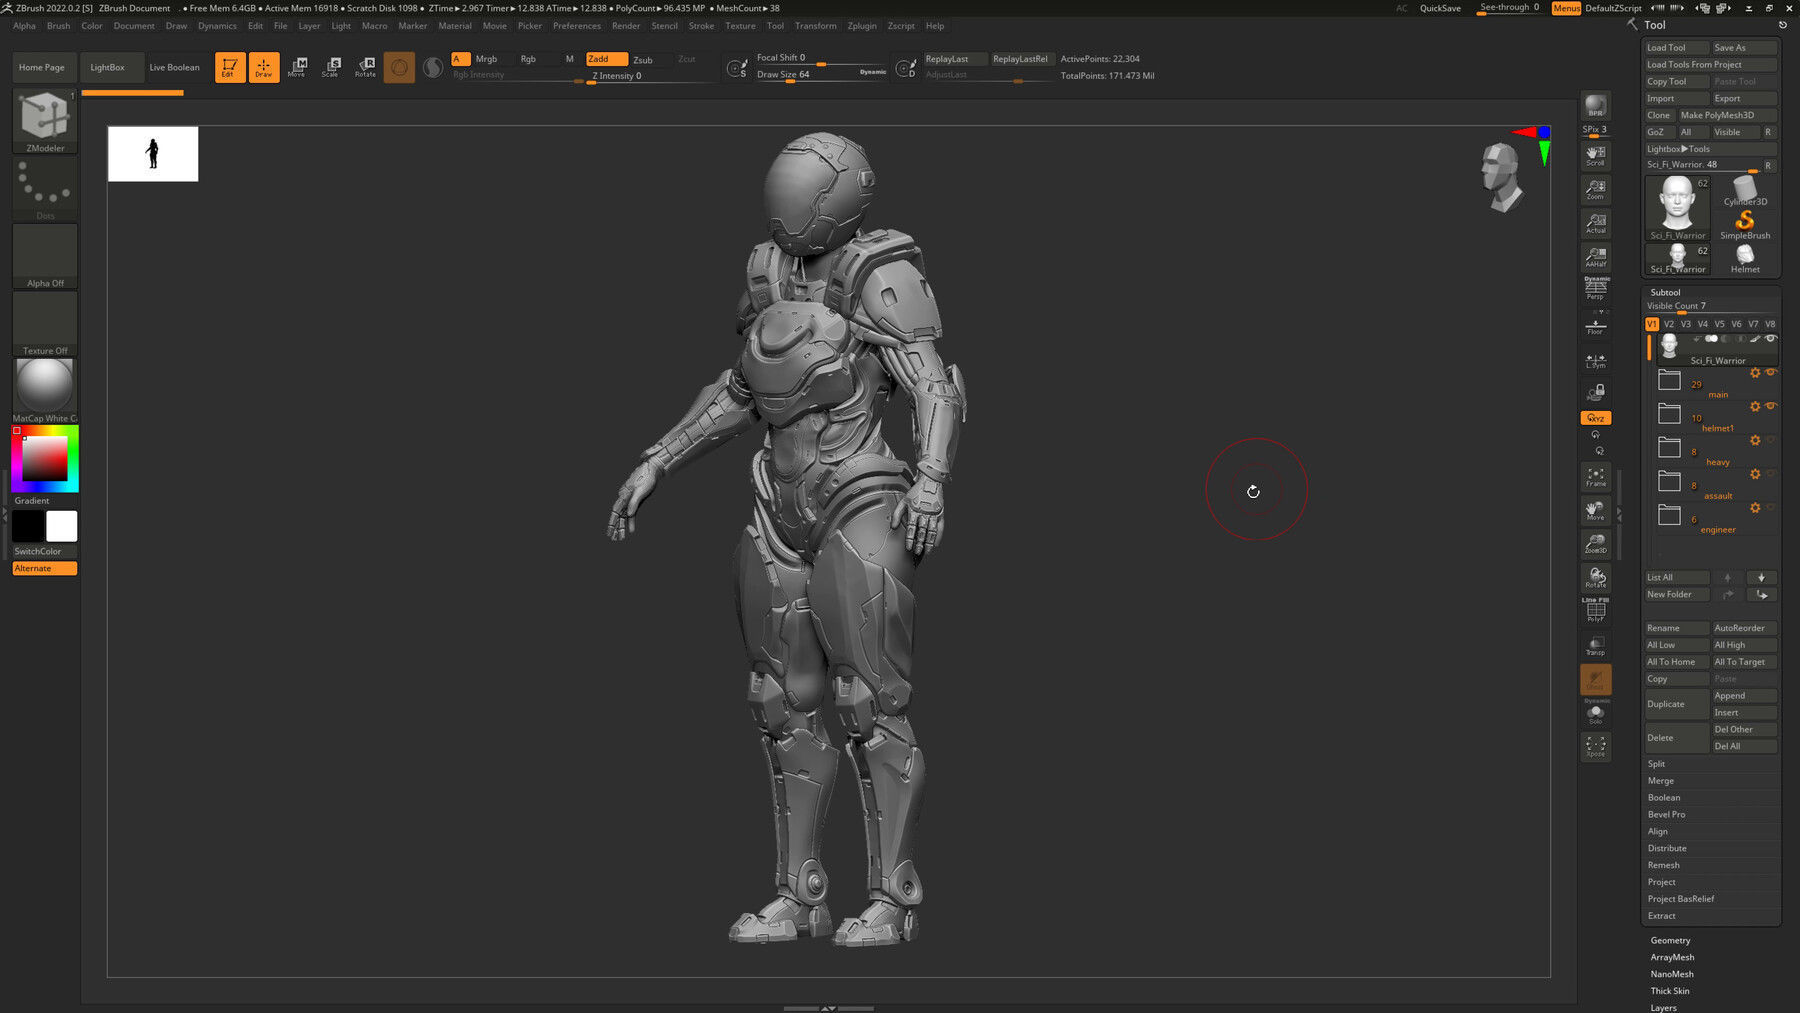This screenshot has height=1013, width=1800.
Task: Switch to the Scale gizmo tool
Action: (x=331, y=67)
